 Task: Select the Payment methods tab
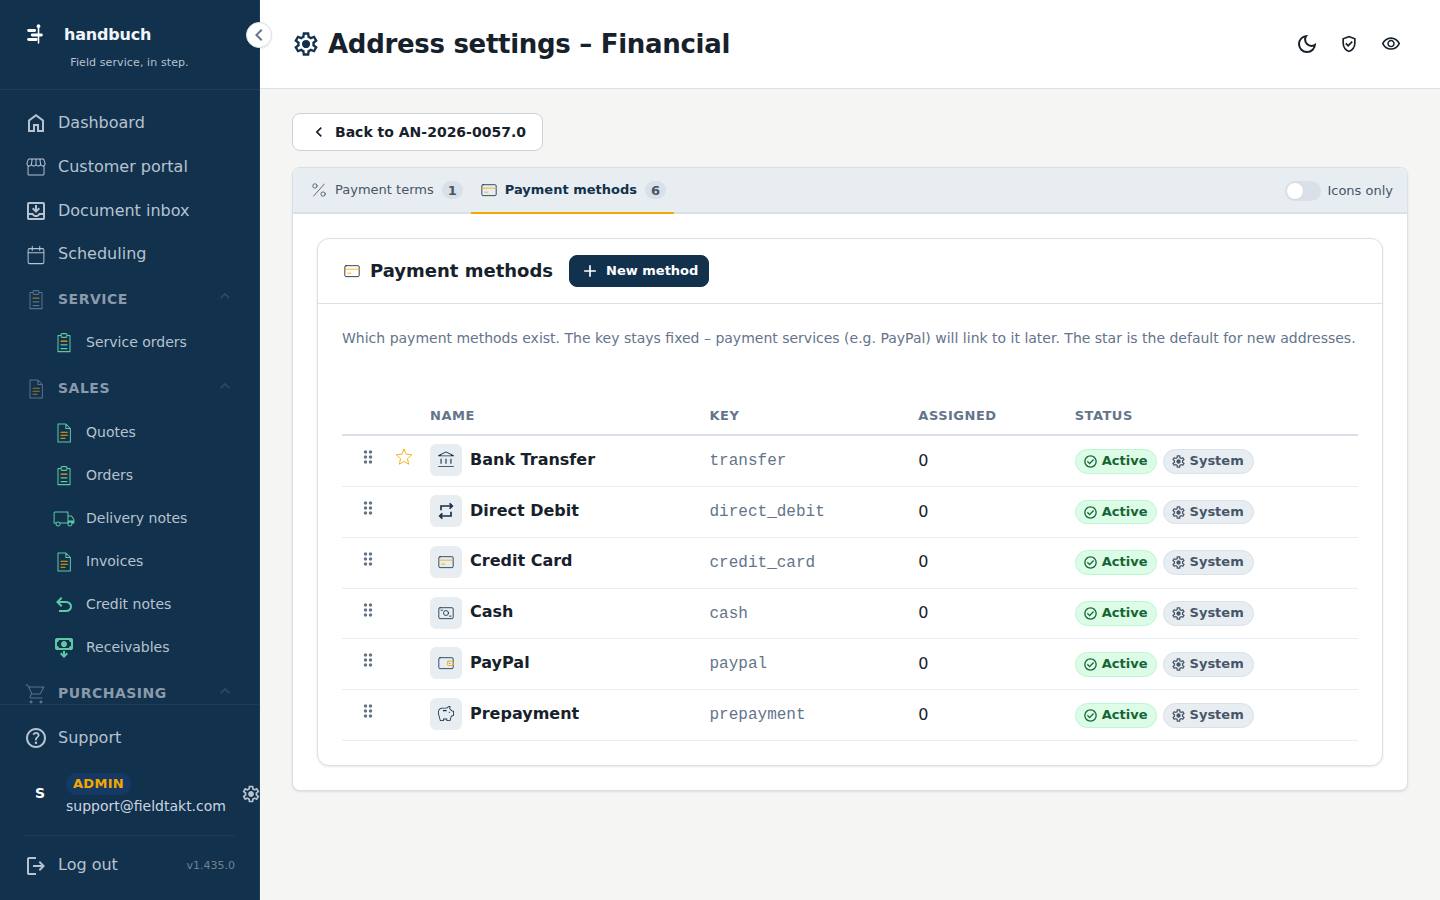pyautogui.click(x=573, y=190)
